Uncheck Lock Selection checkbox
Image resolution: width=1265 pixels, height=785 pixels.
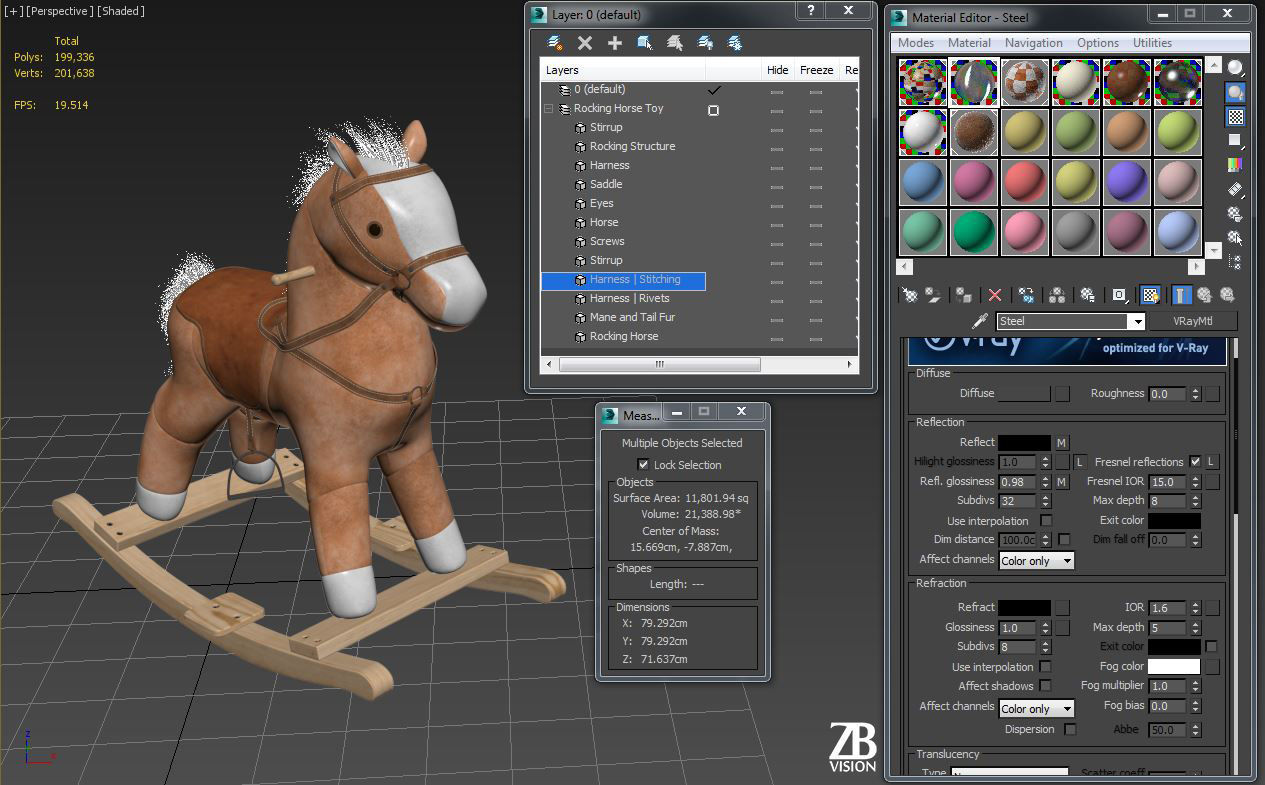643,465
